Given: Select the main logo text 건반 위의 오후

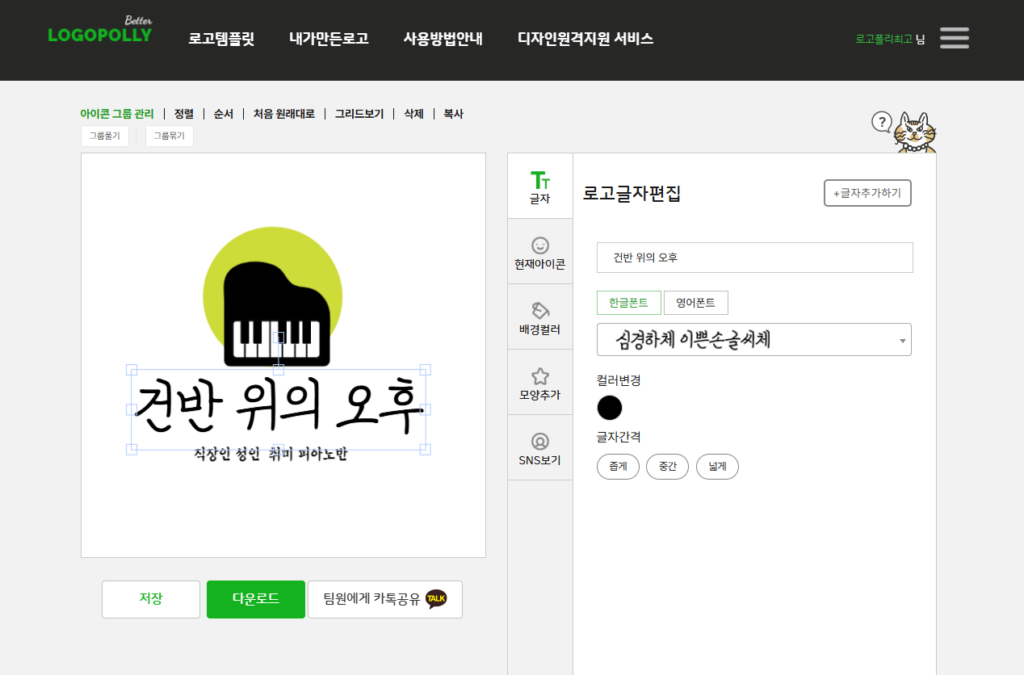Looking at the screenshot, I should coord(279,408).
